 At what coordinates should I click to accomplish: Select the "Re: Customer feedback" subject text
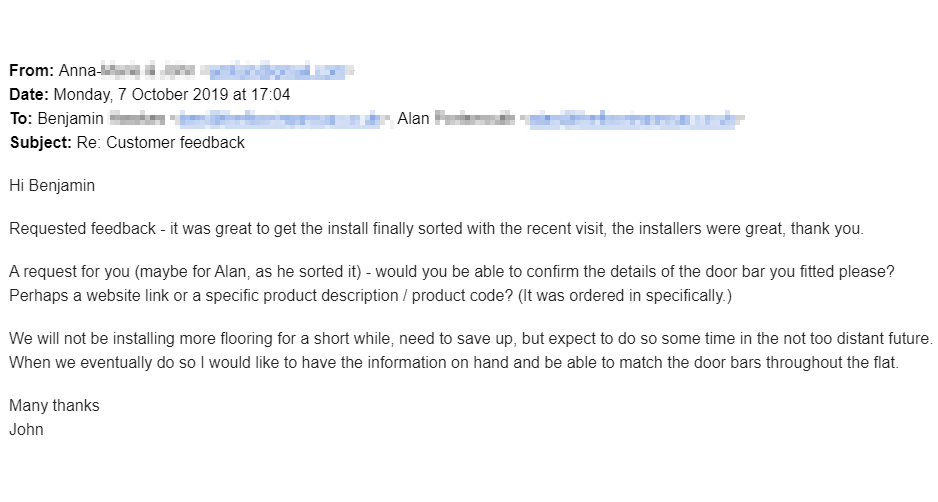(x=161, y=142)
